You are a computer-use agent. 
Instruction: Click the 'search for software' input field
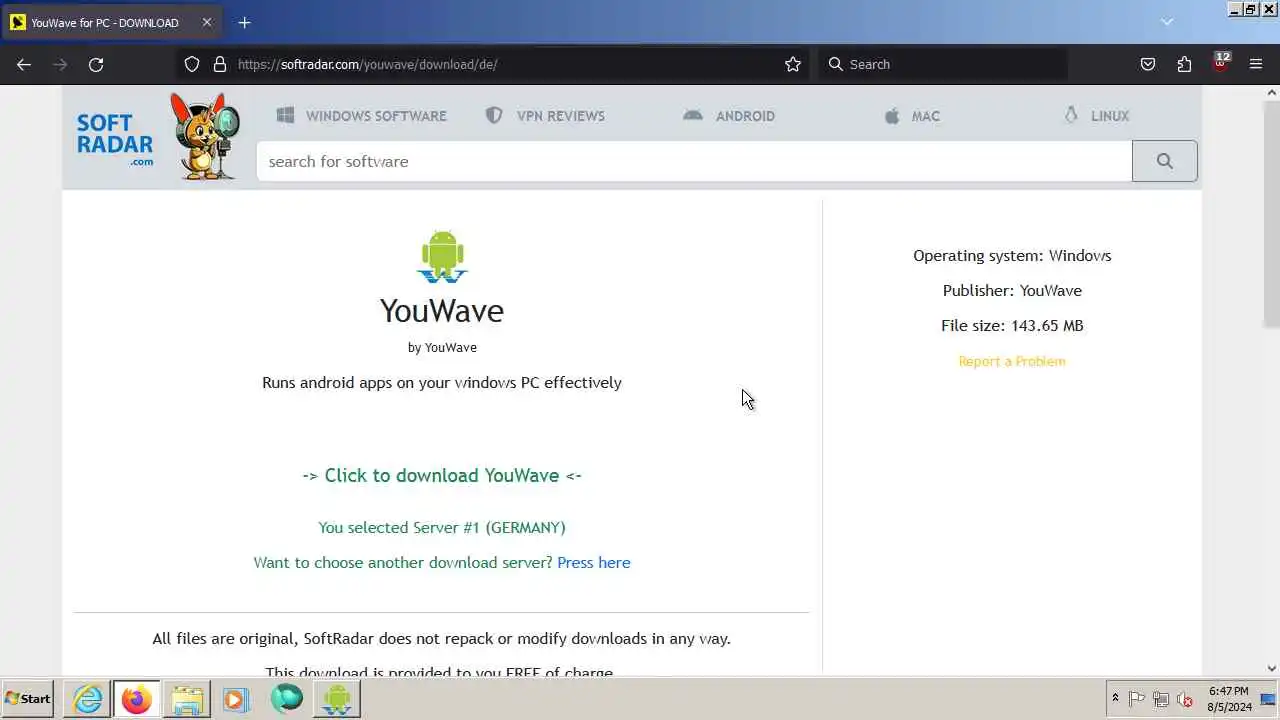coord(694,161)
